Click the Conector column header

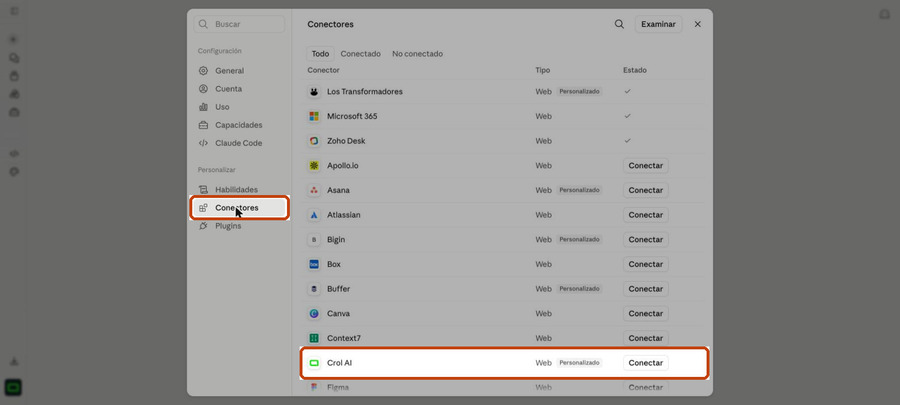[x=324, y=71]
